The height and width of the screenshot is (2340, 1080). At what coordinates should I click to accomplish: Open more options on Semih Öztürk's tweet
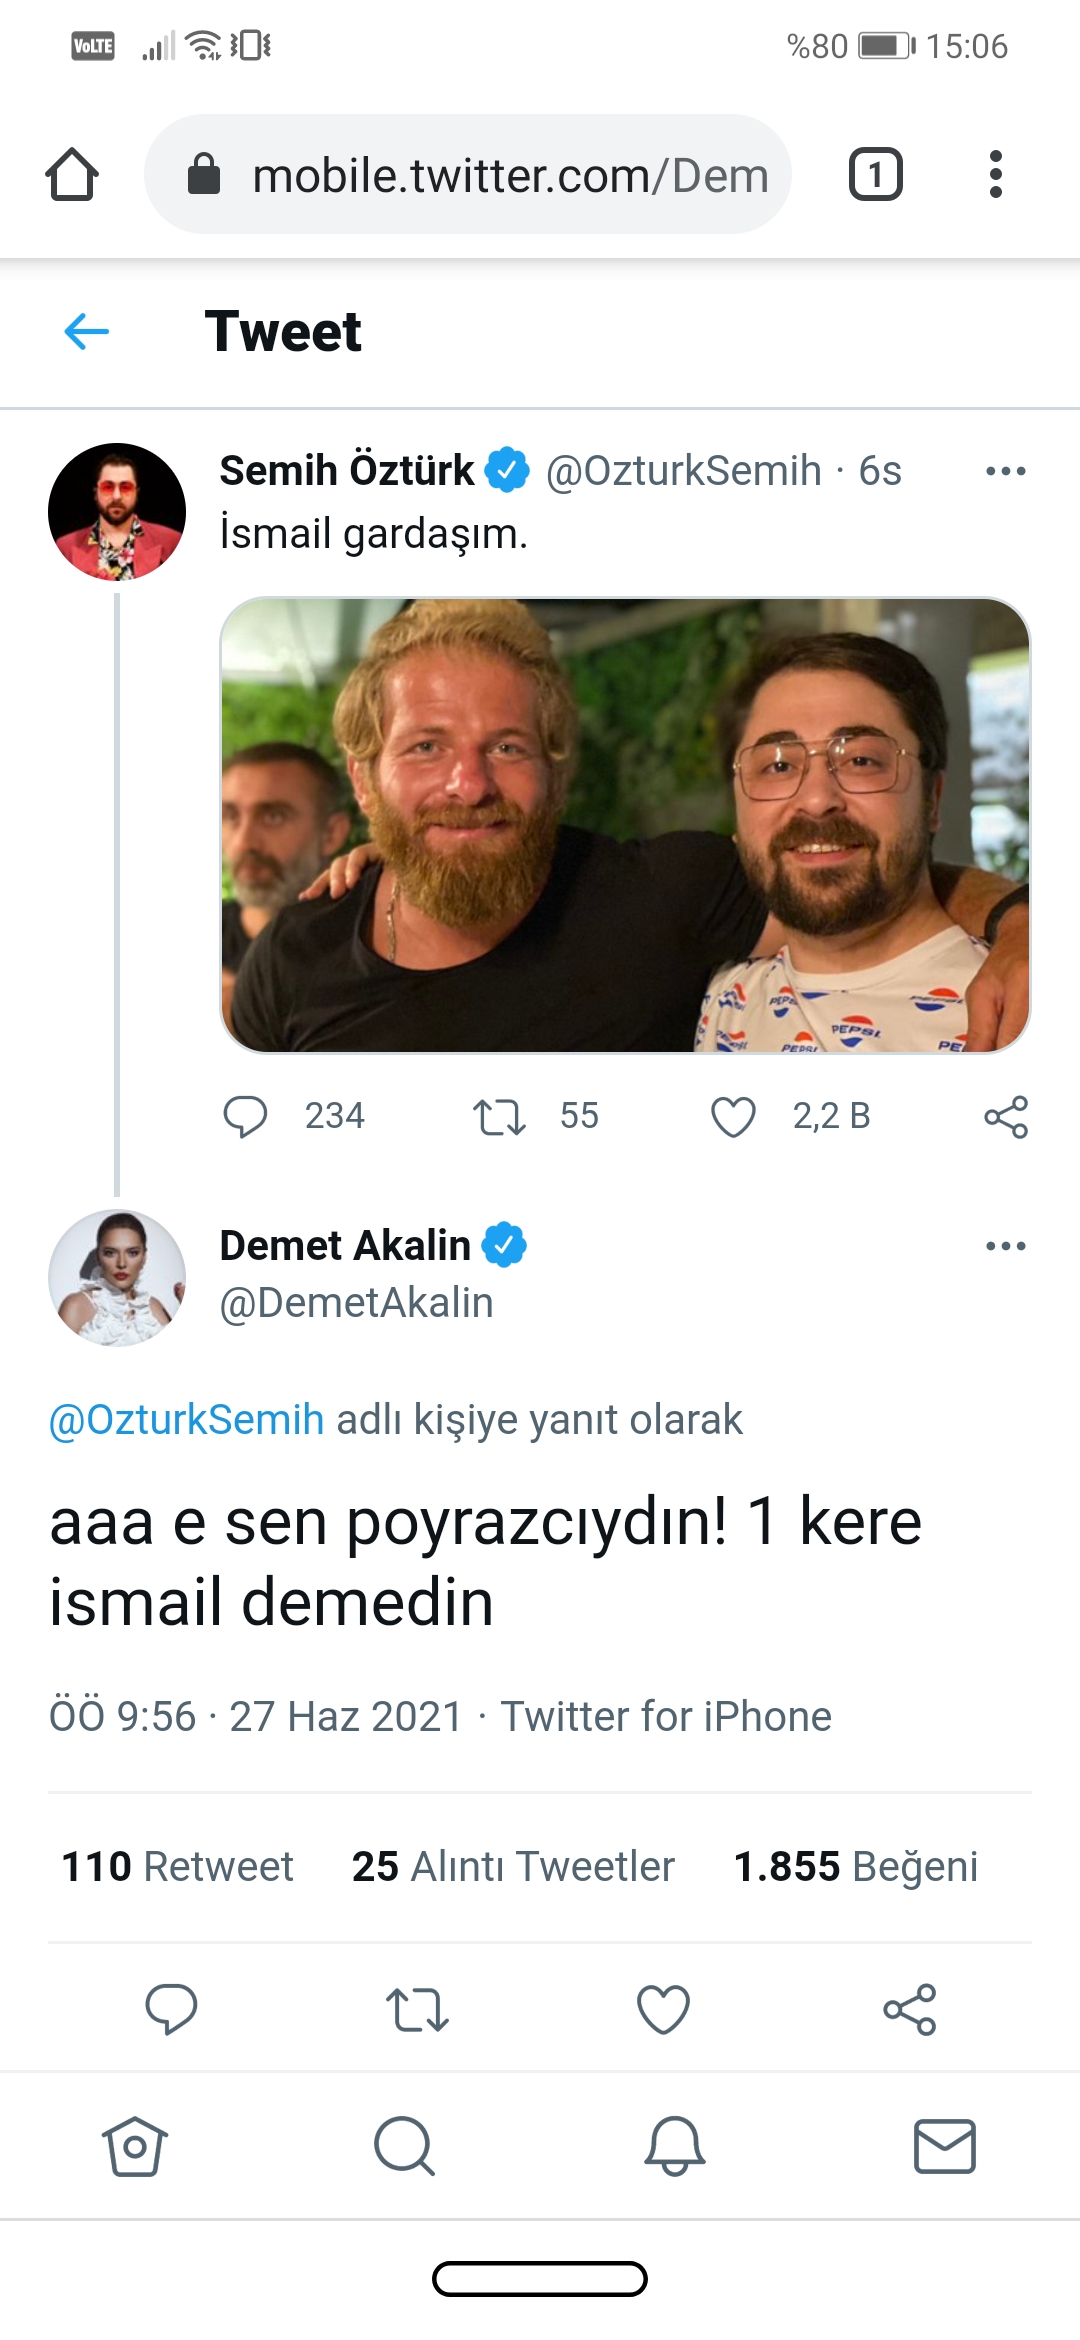[x=1005, y=471]
